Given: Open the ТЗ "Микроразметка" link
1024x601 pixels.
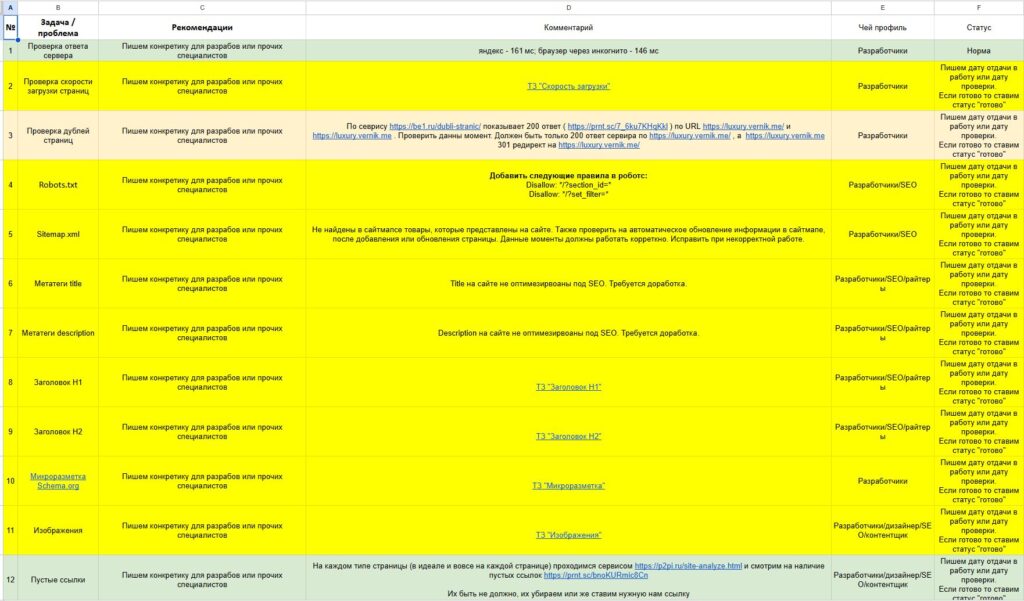Looking at the screenshot, I should coord(568,485).
